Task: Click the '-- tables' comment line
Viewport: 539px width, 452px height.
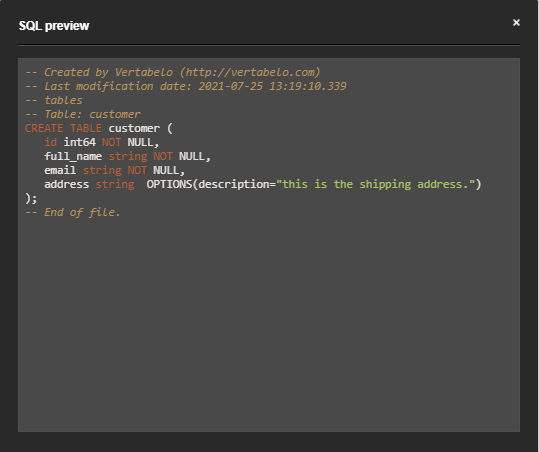Action: point(54,100)
